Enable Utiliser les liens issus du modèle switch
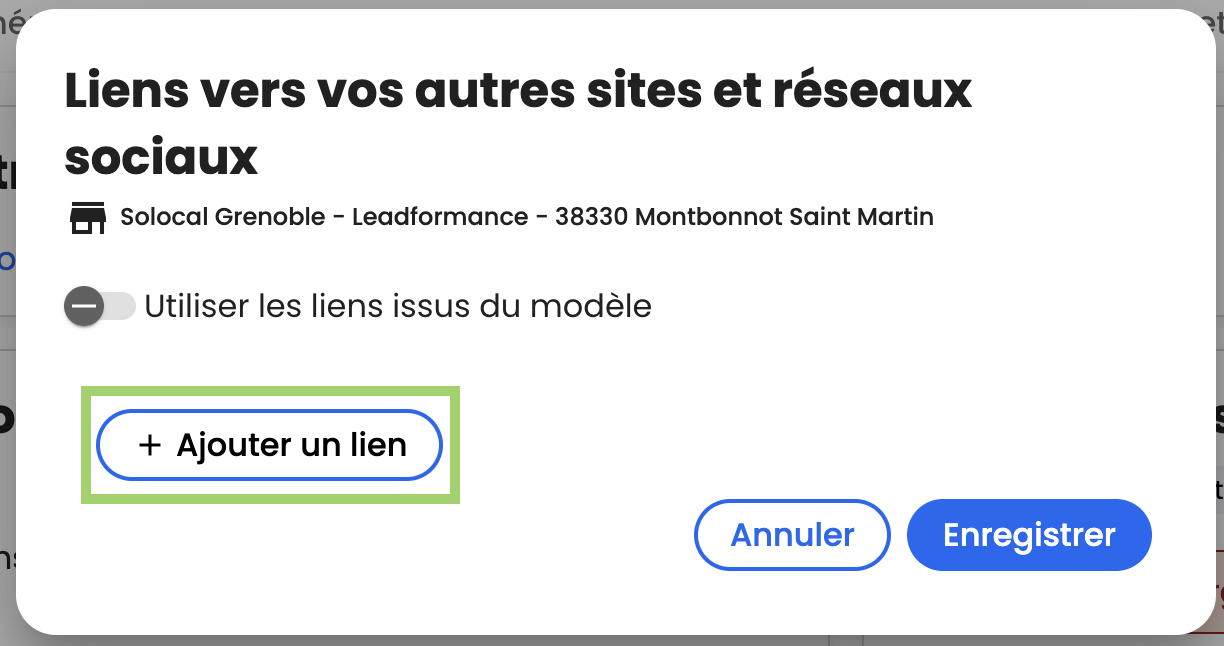 (x=99, y=306)
